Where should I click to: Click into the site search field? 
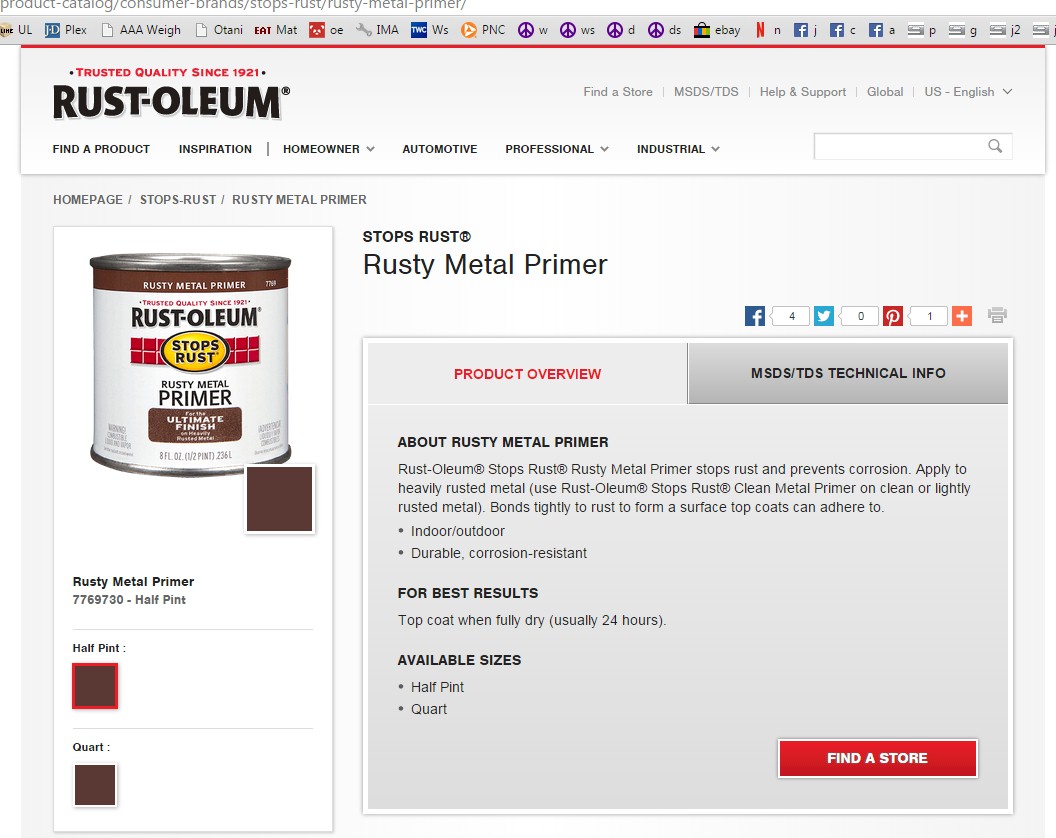900,146
